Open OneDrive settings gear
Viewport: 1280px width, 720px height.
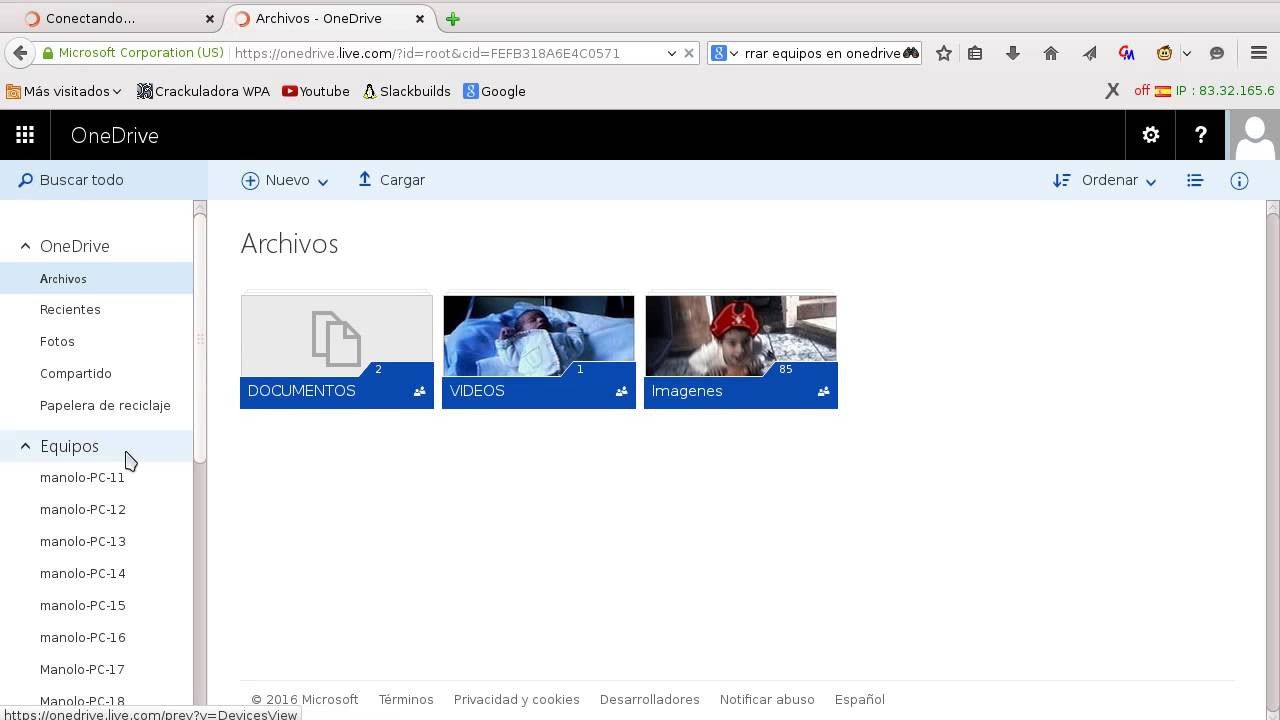click(1151, 135)
